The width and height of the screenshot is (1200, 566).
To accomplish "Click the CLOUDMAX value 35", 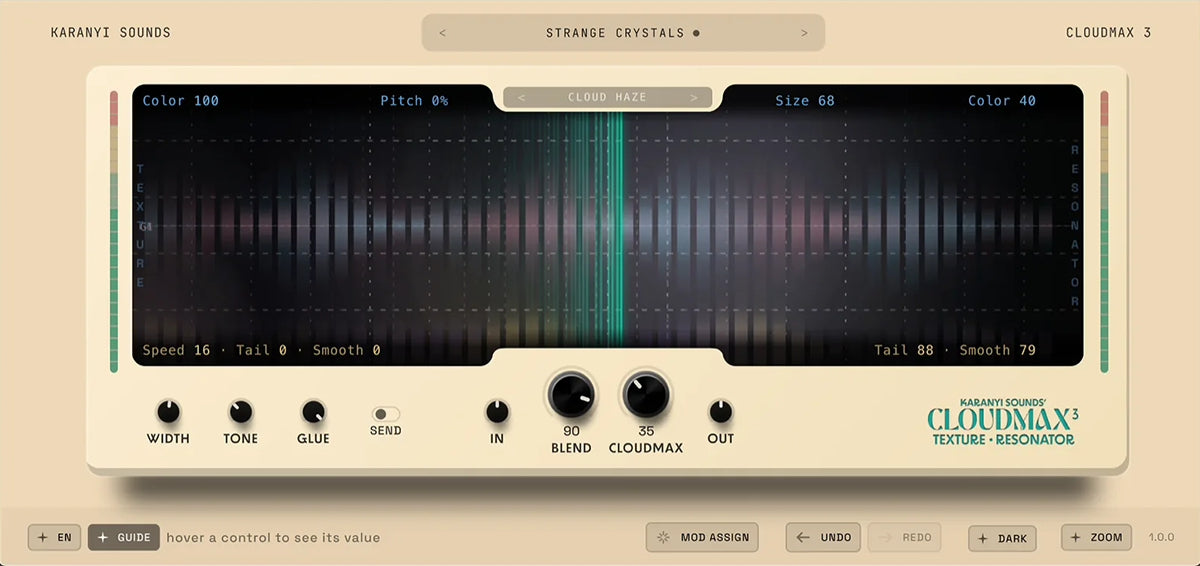I will [646, 431].
